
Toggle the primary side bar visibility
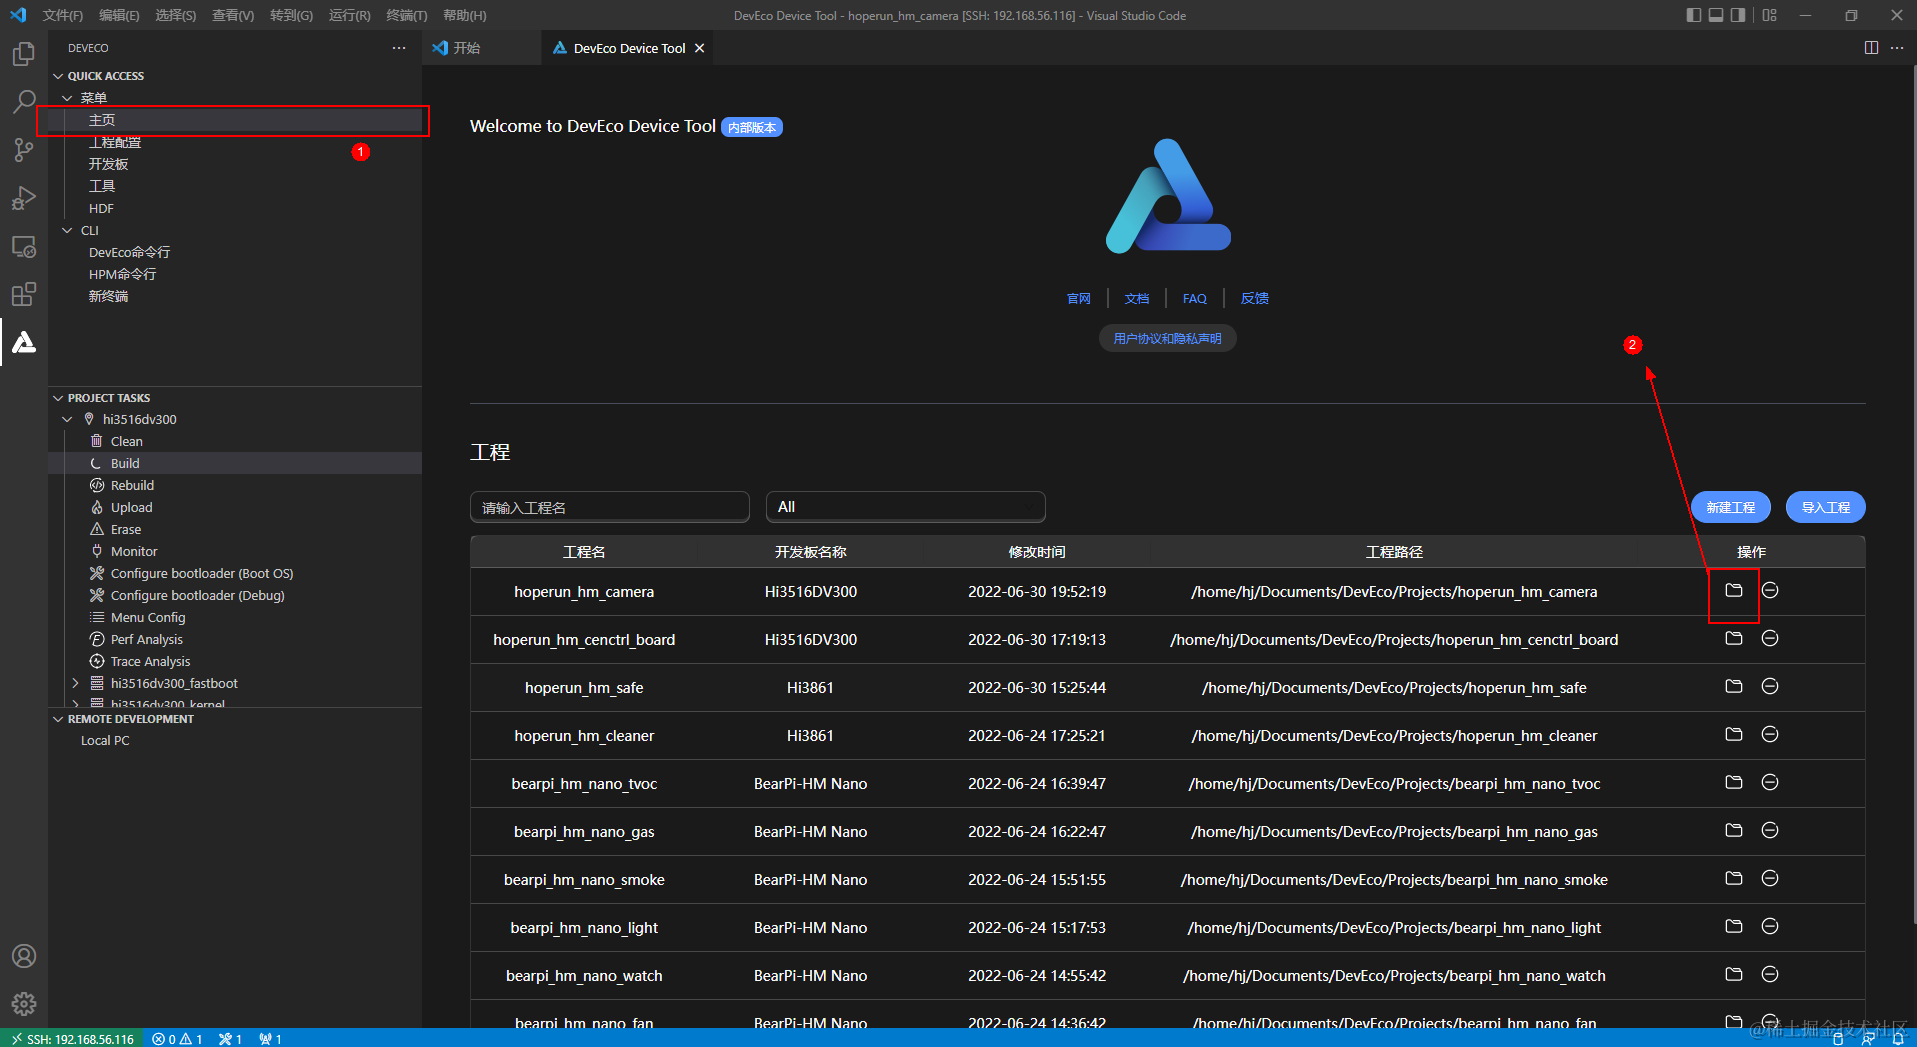(x=1692, y=15)
